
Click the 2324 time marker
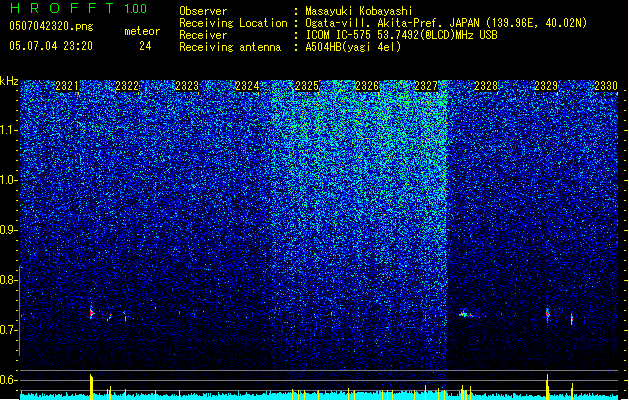247,86
